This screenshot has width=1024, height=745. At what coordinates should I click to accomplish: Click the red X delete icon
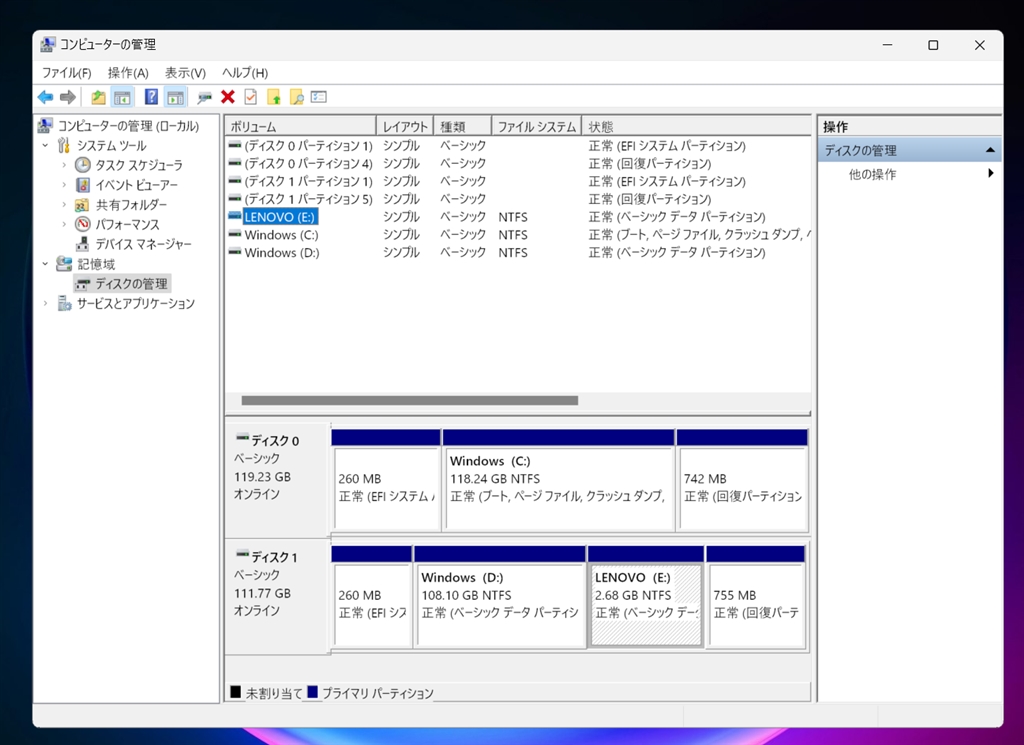click(x=228, y=97)
